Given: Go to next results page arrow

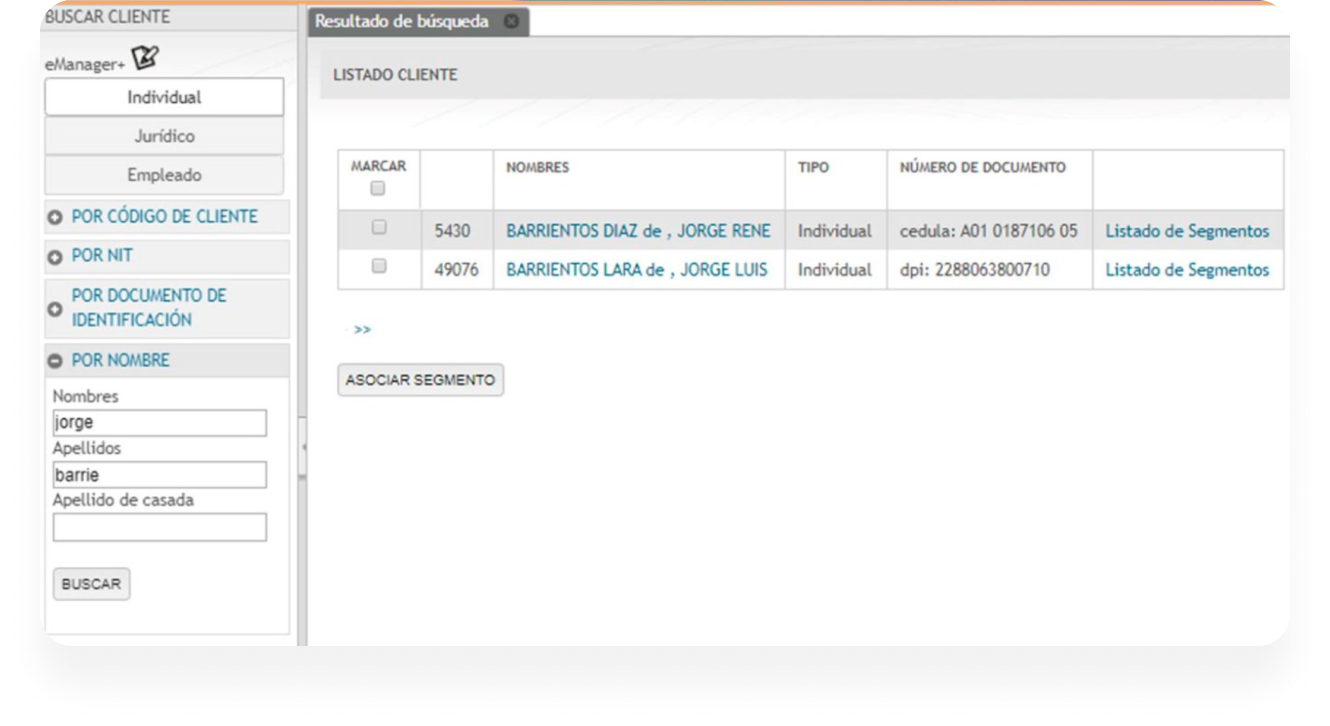Looking at the screenshot, I should pos(362,329).
